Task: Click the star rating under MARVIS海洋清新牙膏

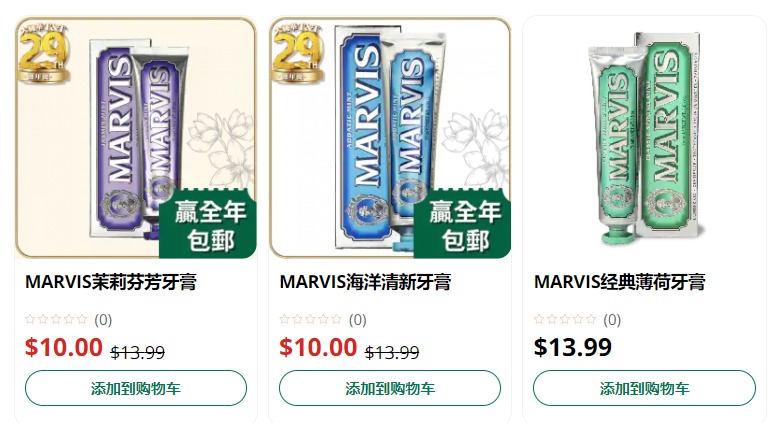Action: (311, 320)
